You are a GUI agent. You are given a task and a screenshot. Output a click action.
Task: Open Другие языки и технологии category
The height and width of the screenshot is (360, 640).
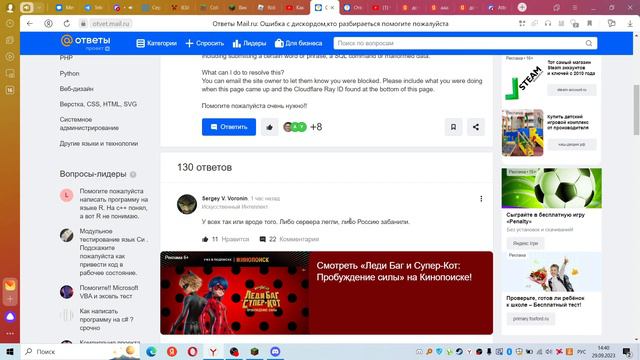(99, 143)
